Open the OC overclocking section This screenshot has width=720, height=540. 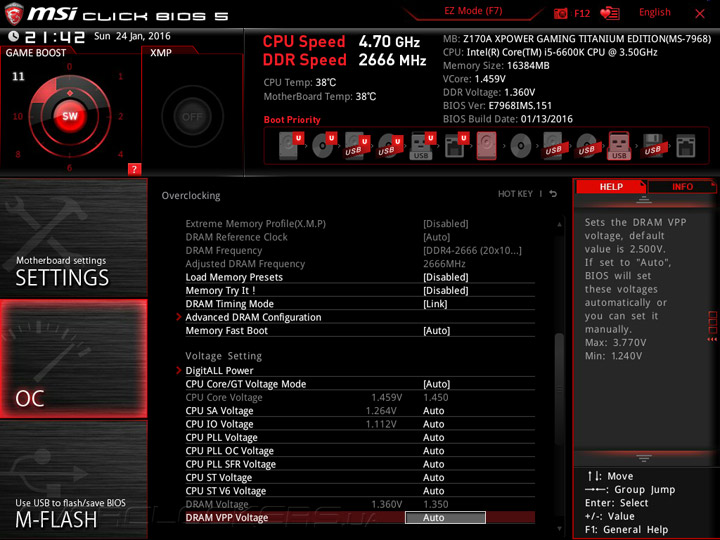[x=73, y=359]
